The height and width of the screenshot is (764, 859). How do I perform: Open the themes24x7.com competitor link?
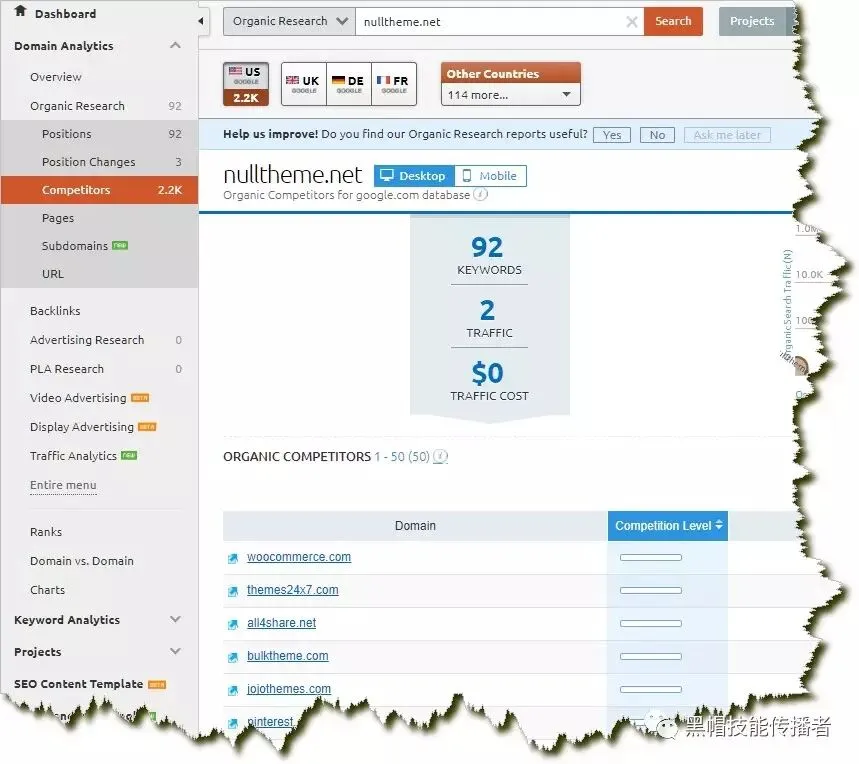tap(293, 590)
